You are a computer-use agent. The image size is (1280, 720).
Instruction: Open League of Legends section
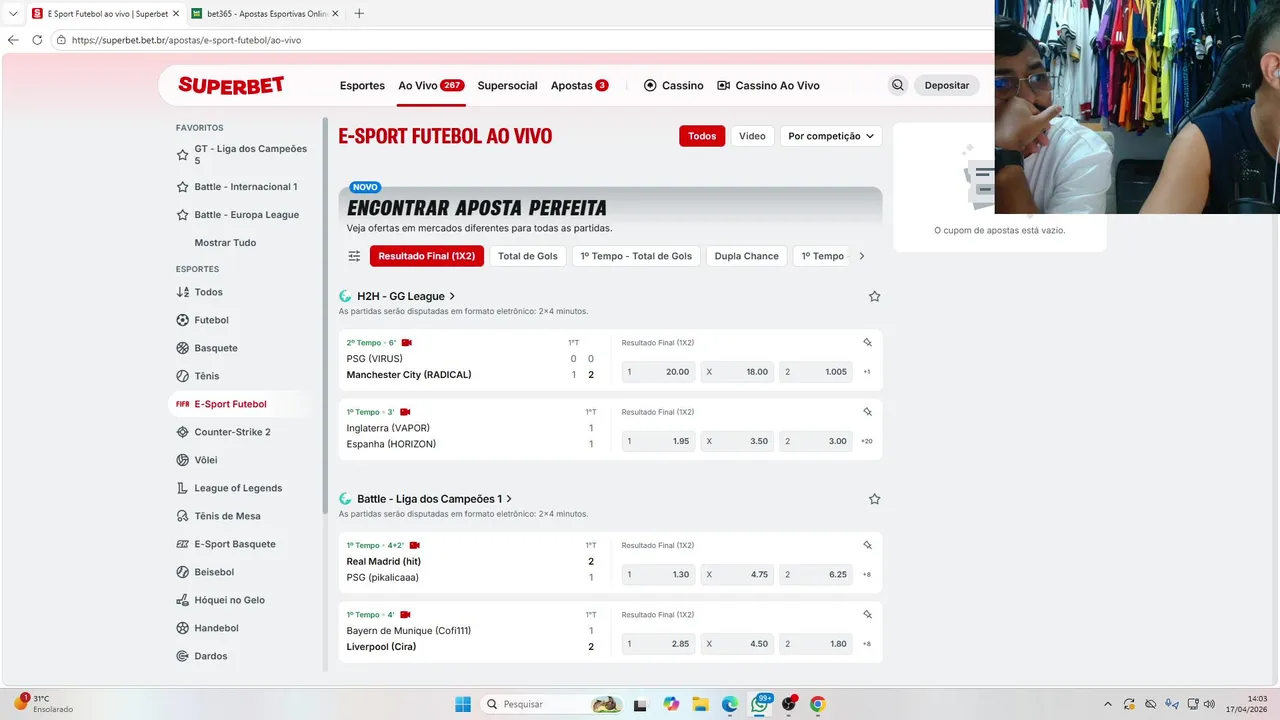238,488
